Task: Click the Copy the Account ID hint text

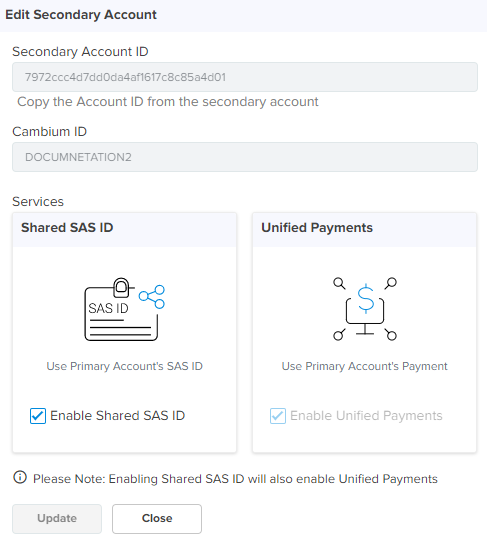Action: (x=168, y=102)
